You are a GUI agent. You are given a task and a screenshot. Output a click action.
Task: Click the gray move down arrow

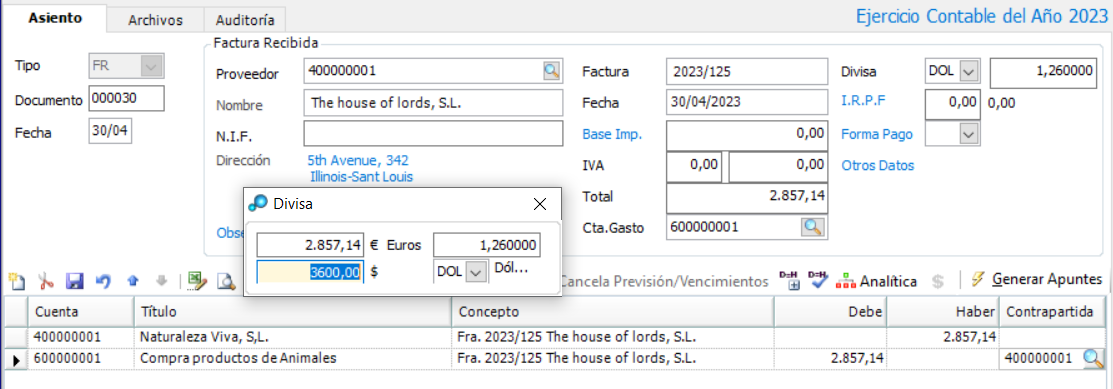pyautogui.click(x=161, y=281)
